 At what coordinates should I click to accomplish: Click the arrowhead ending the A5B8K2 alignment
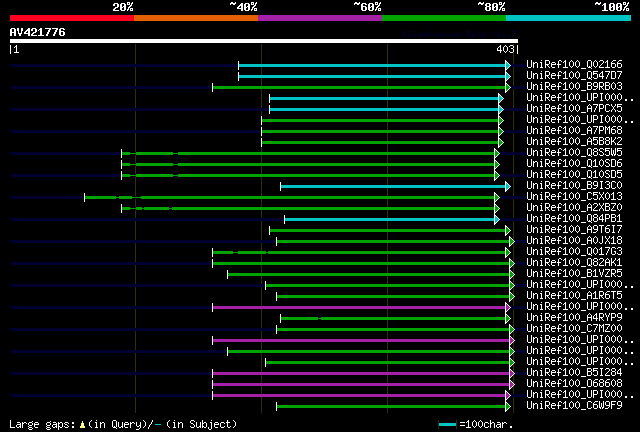pyautogui.click(x=501, y=143)
